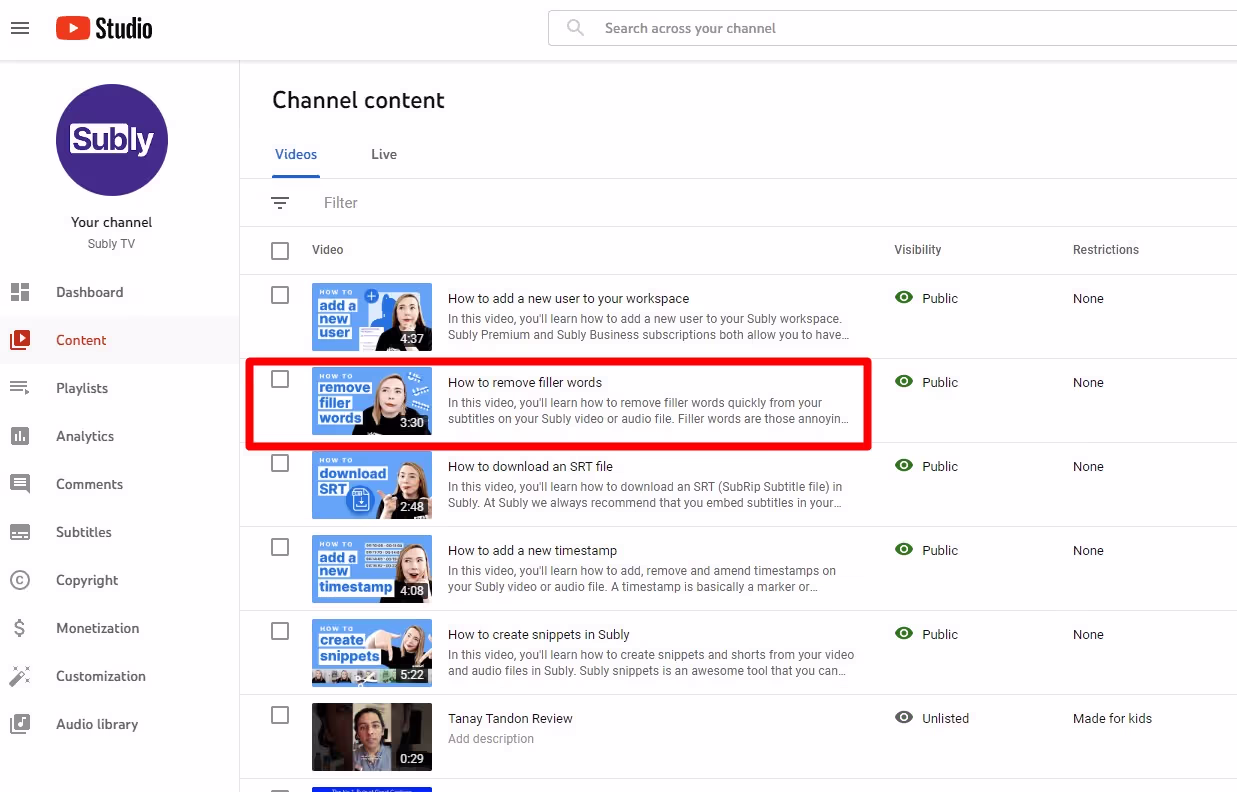Click 'Add description' under Tanay Tandon Review
The width and height of the screenshot is (1237, 792).
[x=491, y=739]
